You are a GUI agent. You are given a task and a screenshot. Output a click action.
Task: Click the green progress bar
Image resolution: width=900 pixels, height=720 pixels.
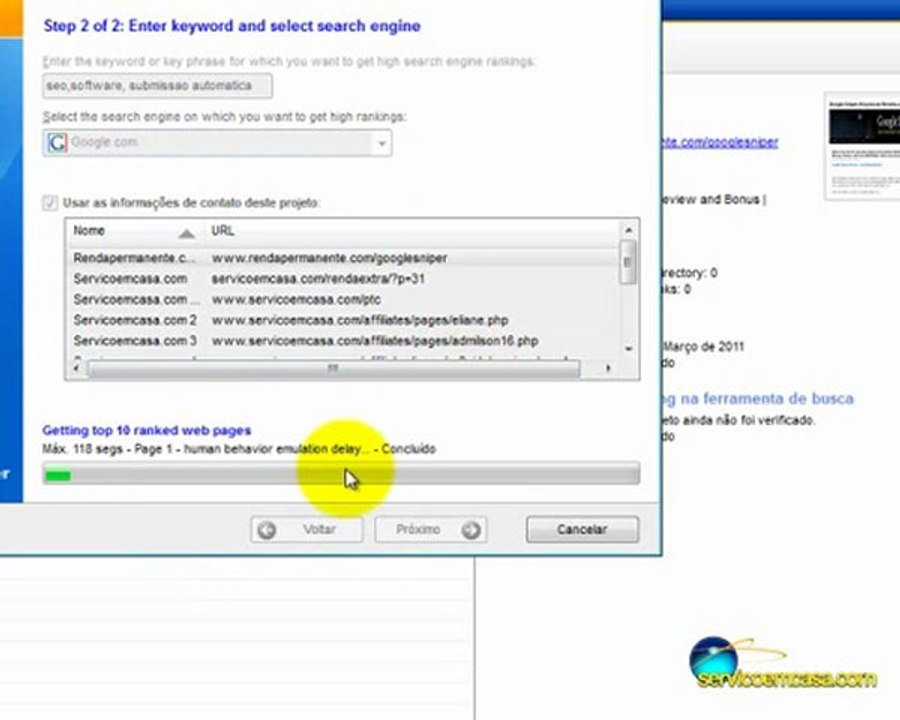pos(341,475)
